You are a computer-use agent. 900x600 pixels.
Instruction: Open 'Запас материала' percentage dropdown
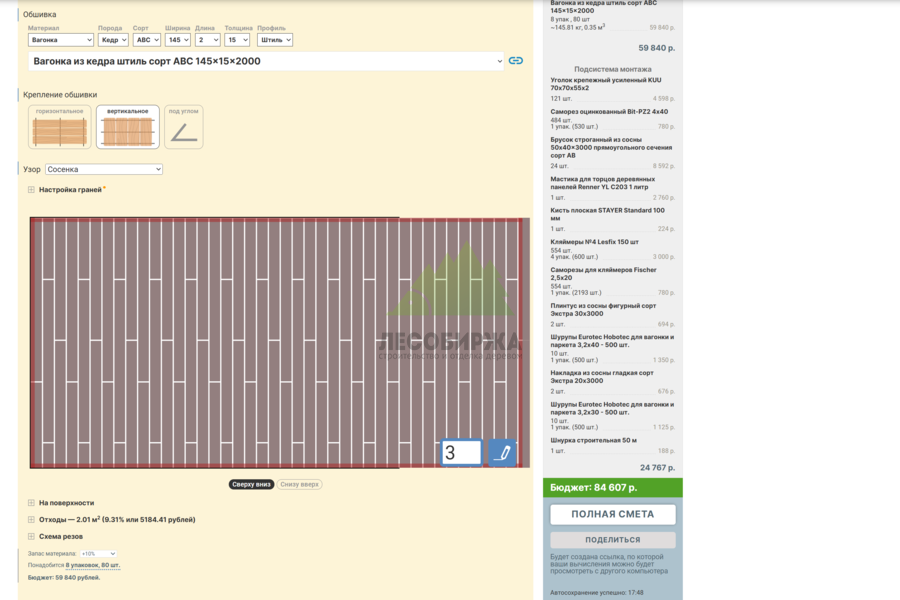coord(99,553)
